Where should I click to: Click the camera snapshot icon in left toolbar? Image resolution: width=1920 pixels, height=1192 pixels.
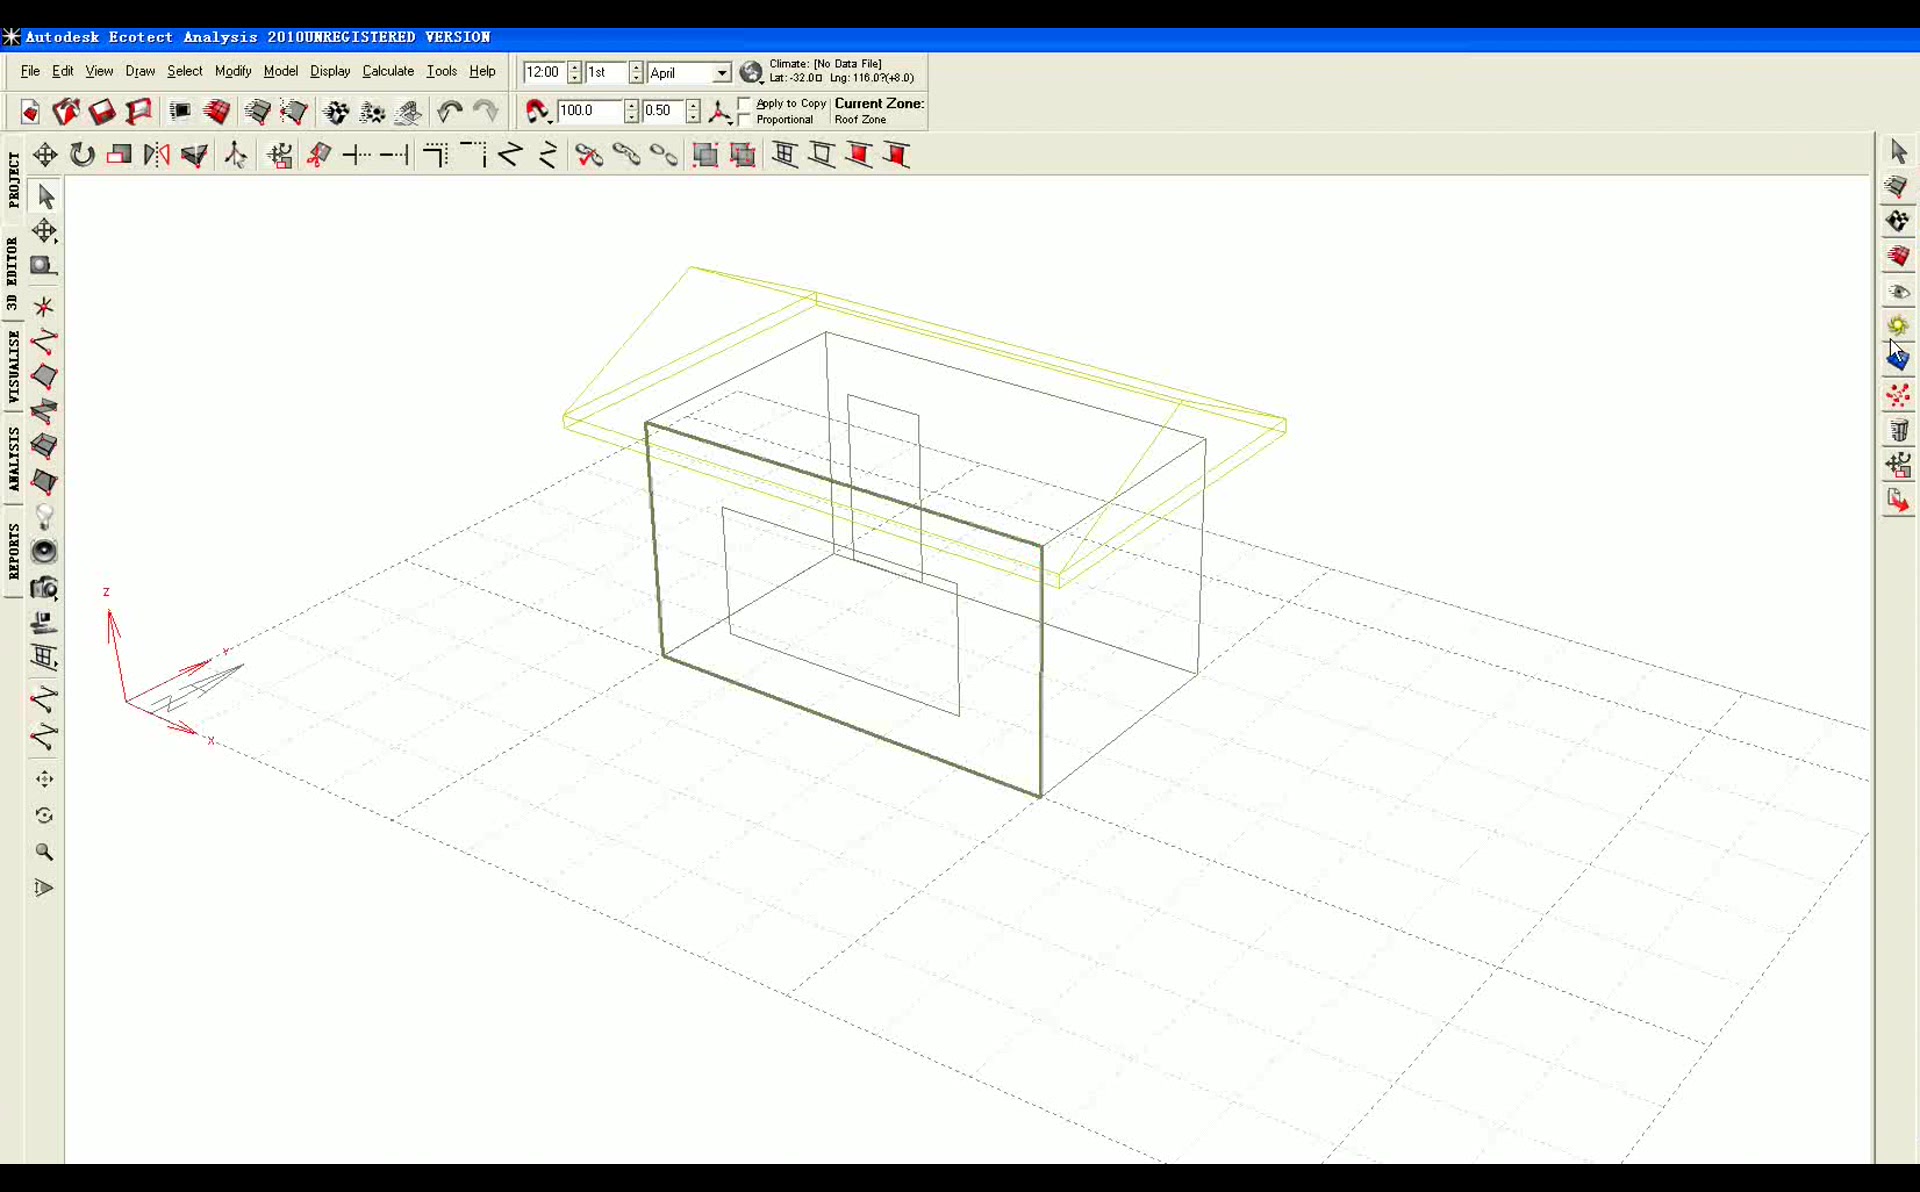point(44,588)
